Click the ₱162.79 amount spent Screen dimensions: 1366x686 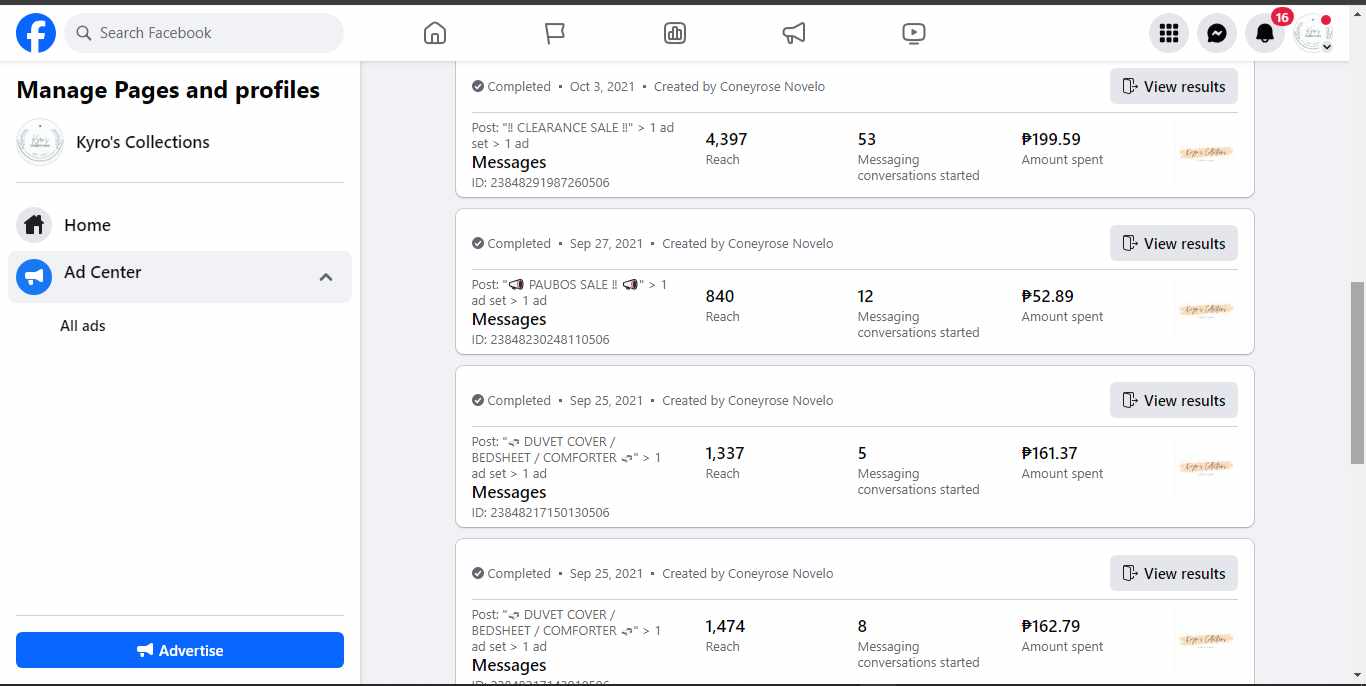[1051, 626]
